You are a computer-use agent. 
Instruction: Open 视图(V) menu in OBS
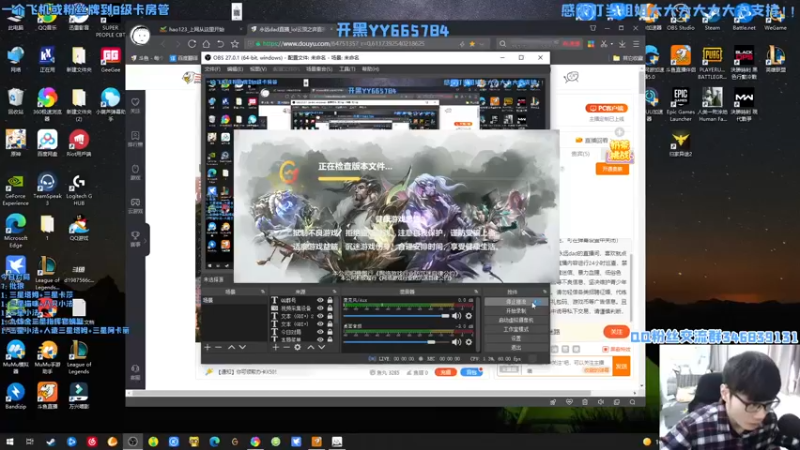tap(258, 69)
